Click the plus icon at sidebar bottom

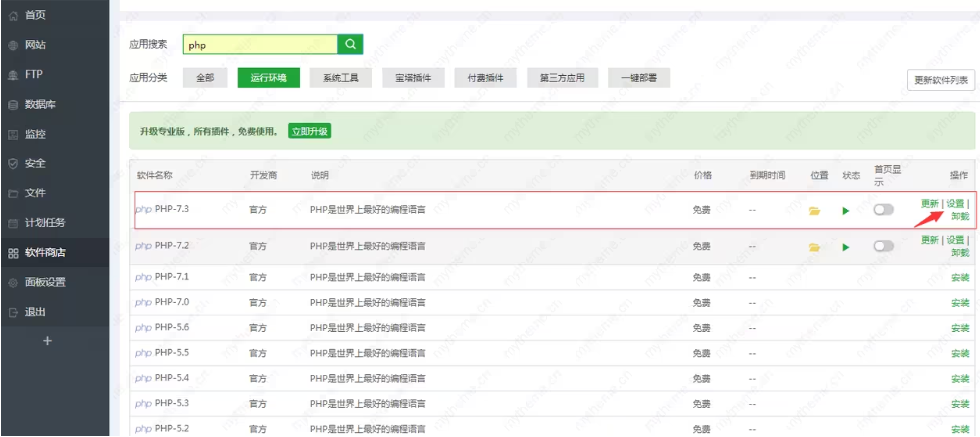coord(47,341)
